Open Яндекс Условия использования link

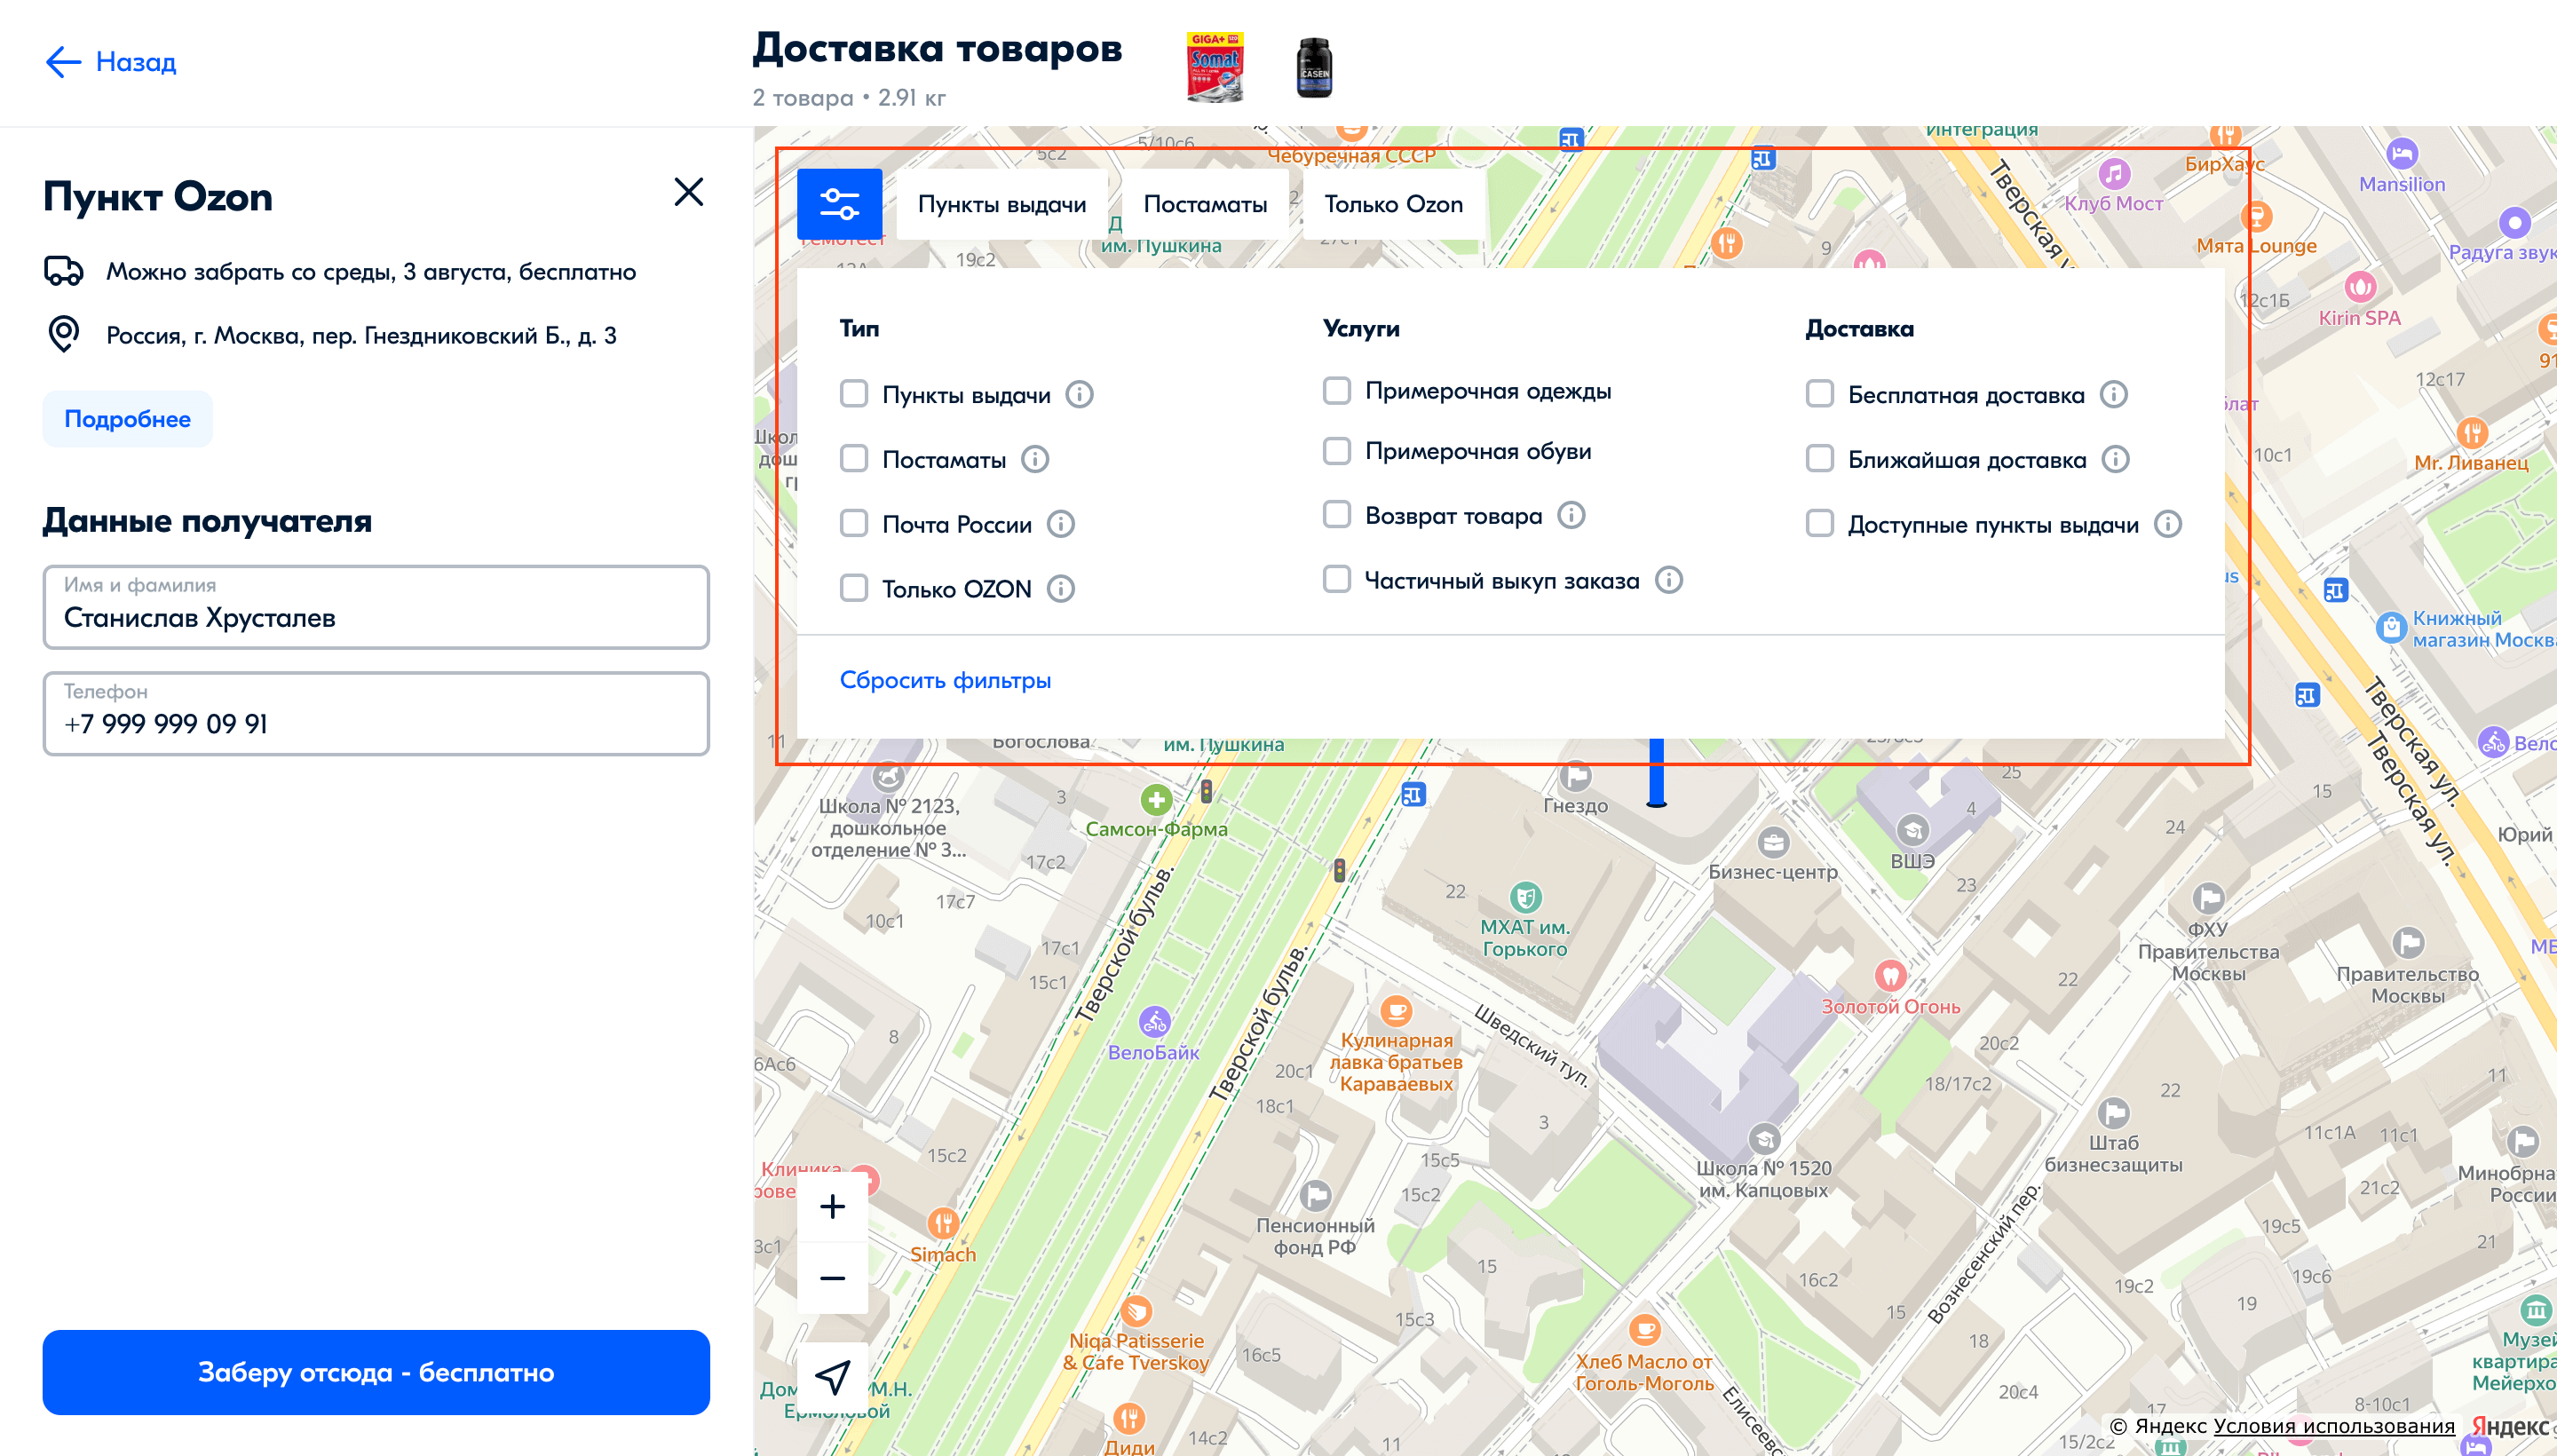coord(2334,1425)
